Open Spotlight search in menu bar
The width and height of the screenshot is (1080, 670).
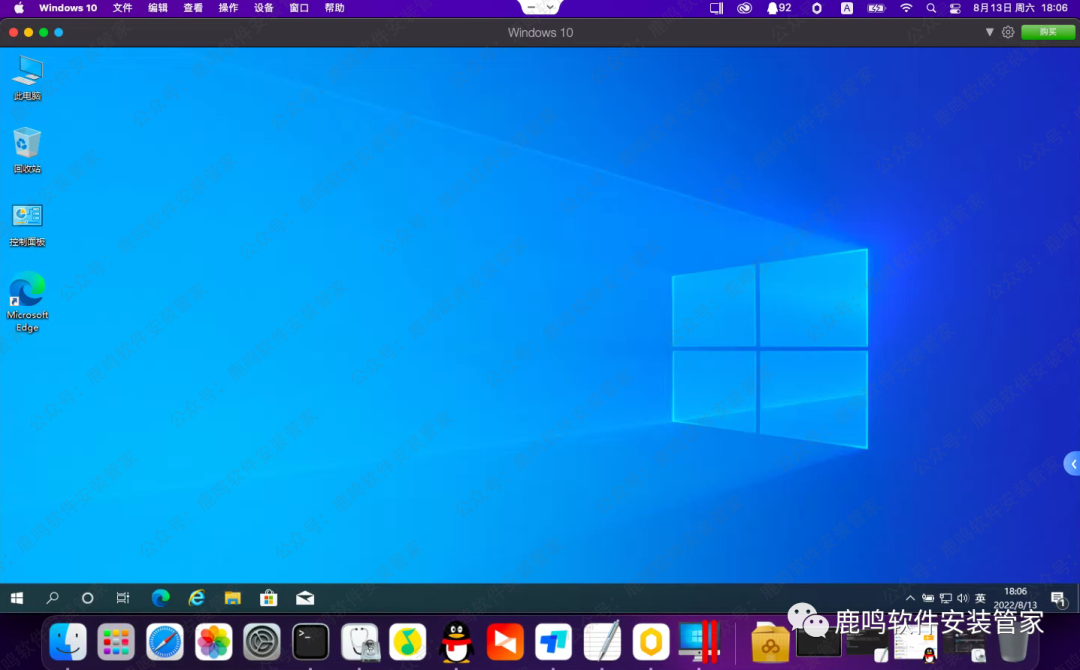(931, 8)
